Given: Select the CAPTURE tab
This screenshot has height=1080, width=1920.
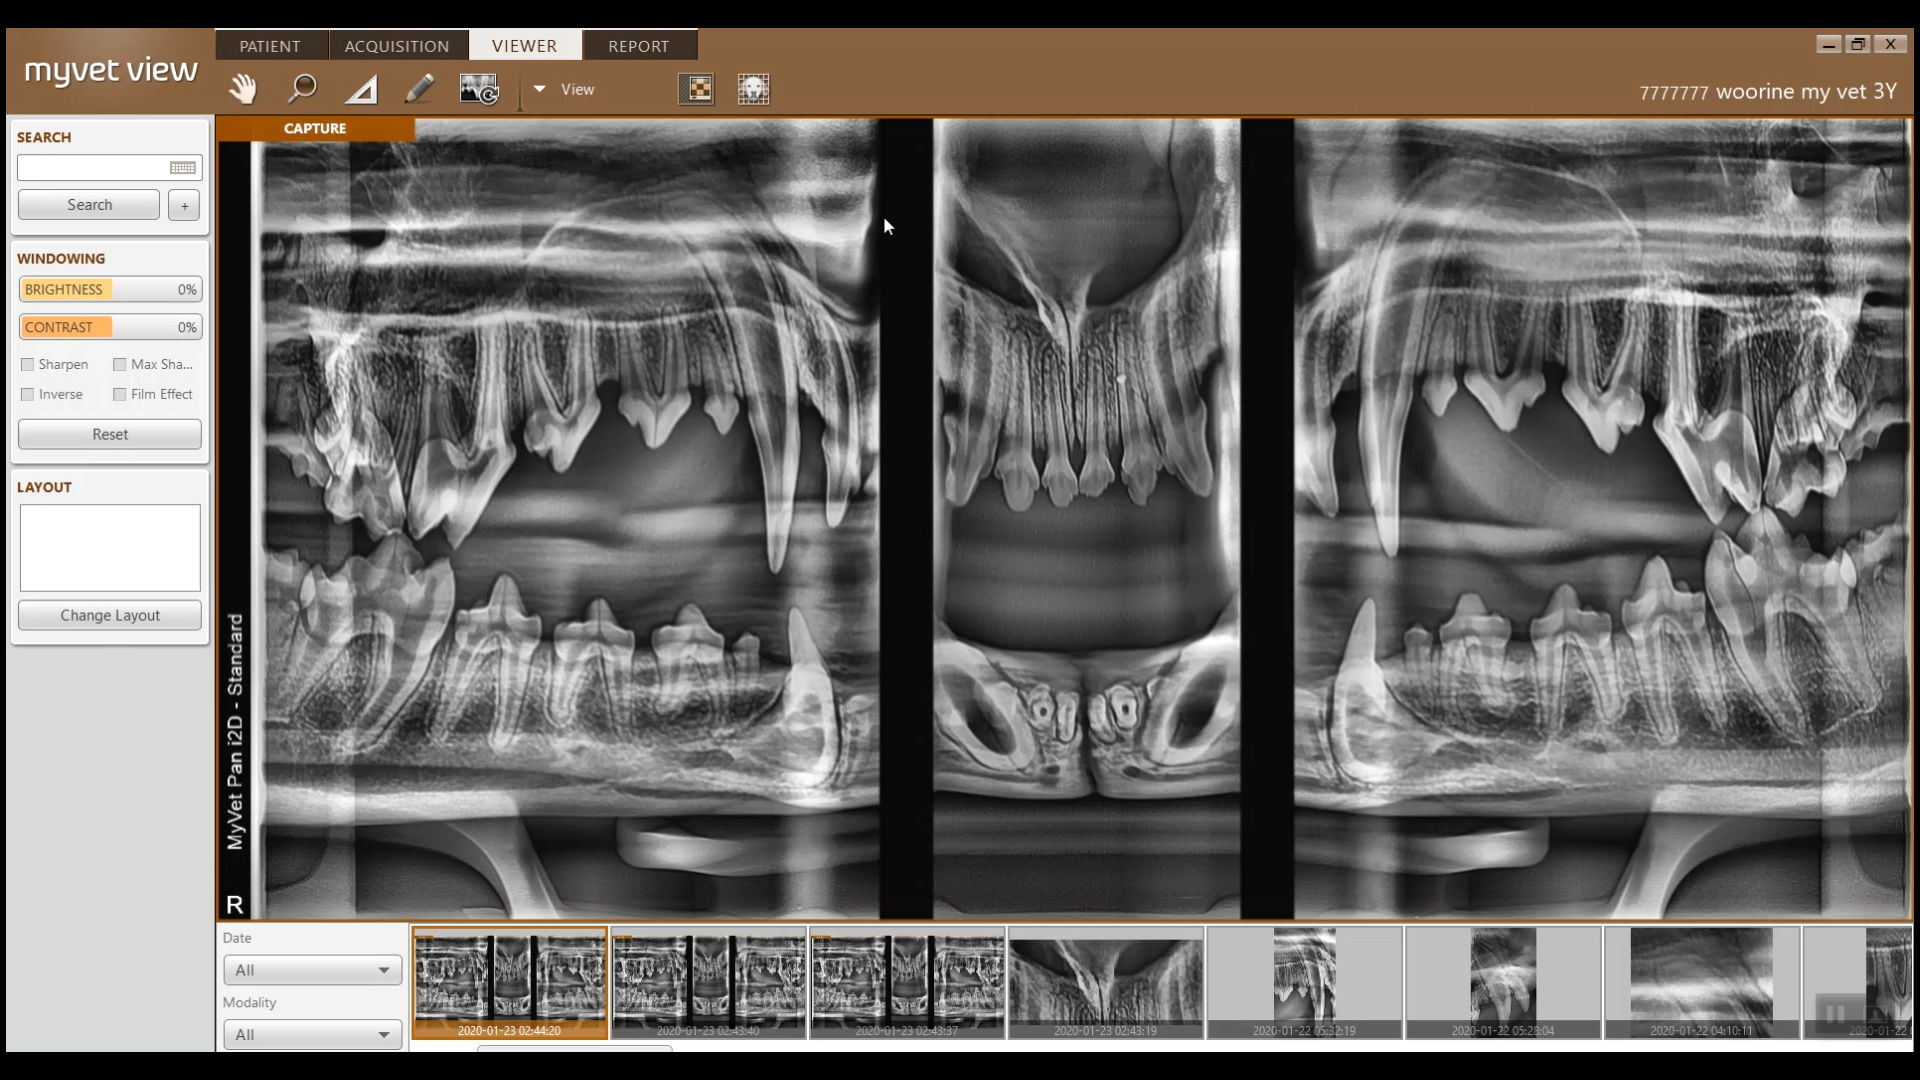Looking at the screenshot, I should coord(315,128).
